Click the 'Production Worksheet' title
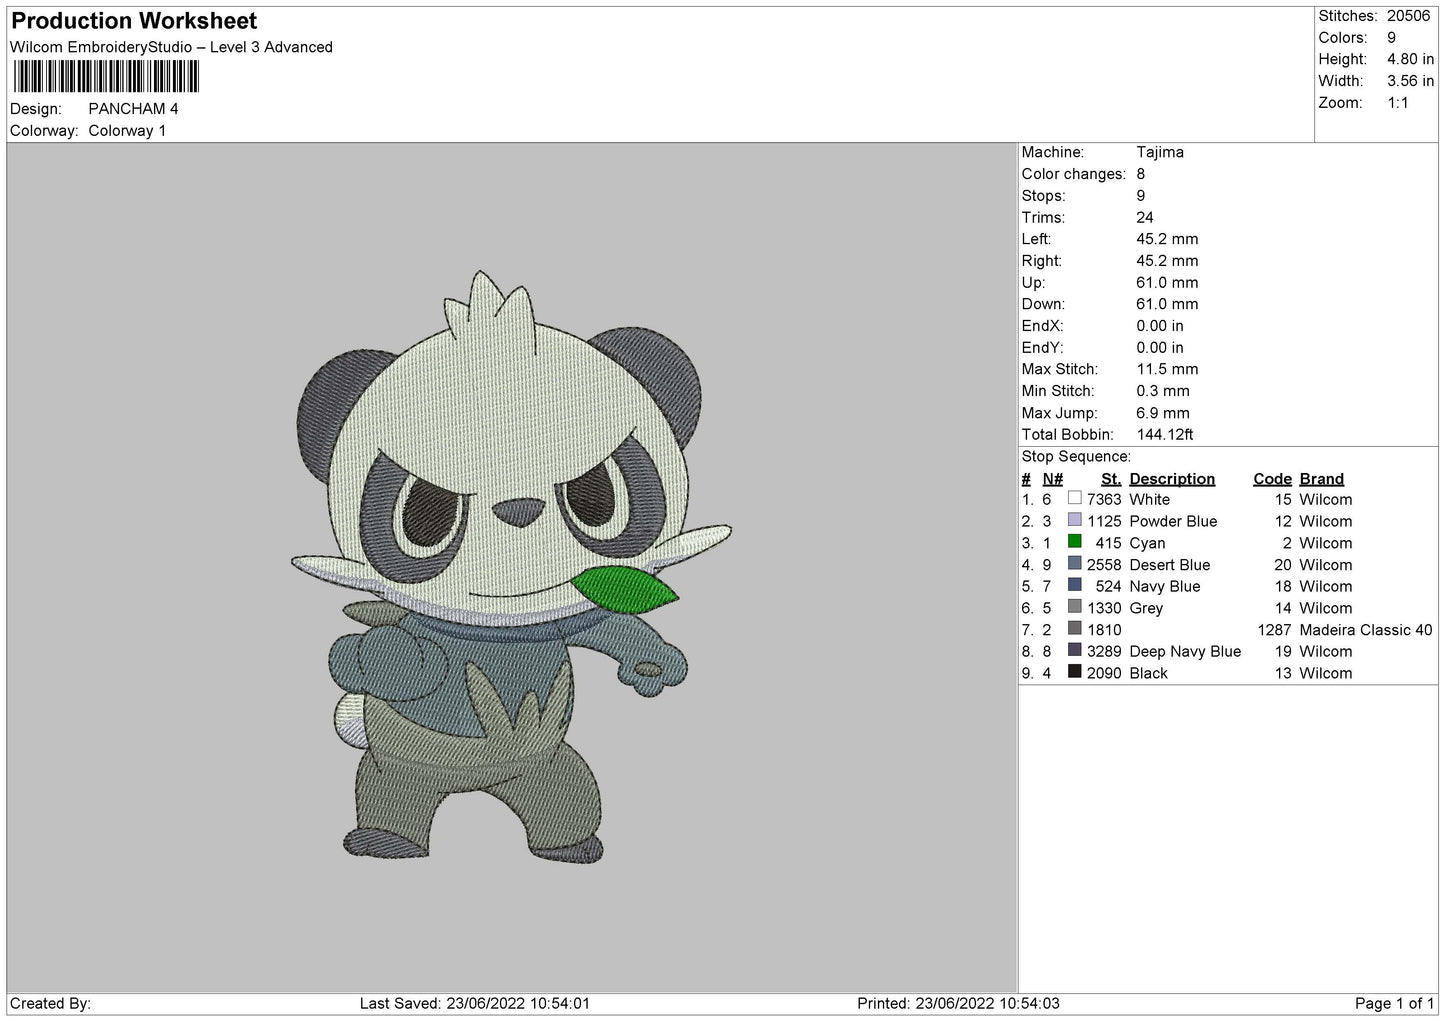1445x1021 pixels. (134, 21)
